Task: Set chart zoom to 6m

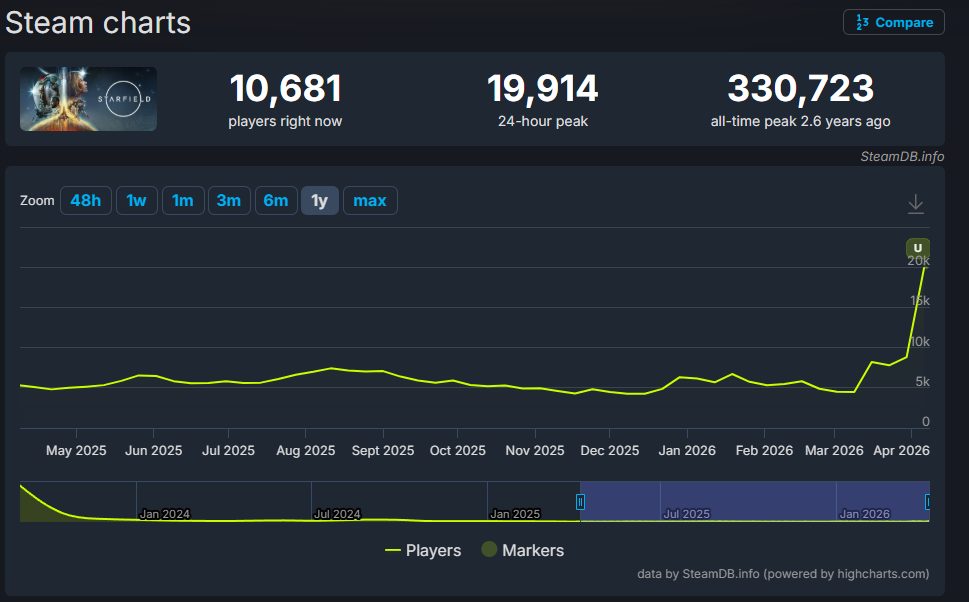Action: pyautogui.click(x=276, y=200)
